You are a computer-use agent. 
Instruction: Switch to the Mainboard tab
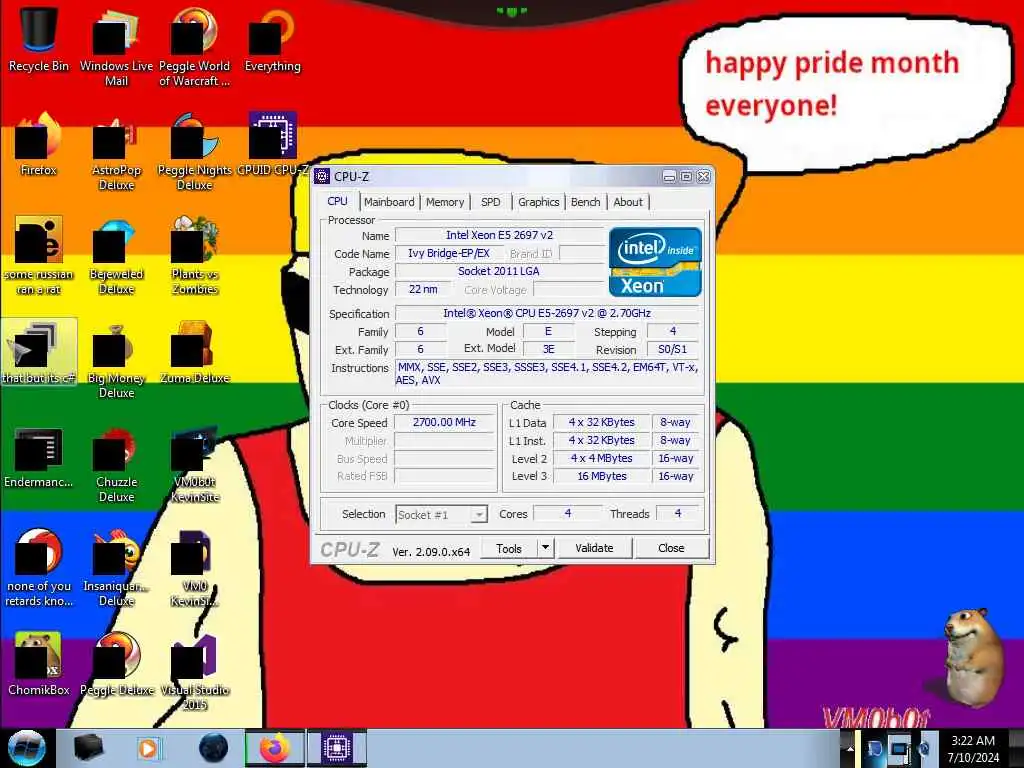389,202
